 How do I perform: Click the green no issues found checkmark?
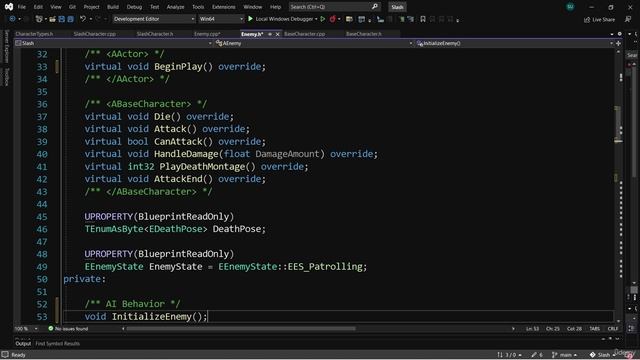[x=51, y=329]
